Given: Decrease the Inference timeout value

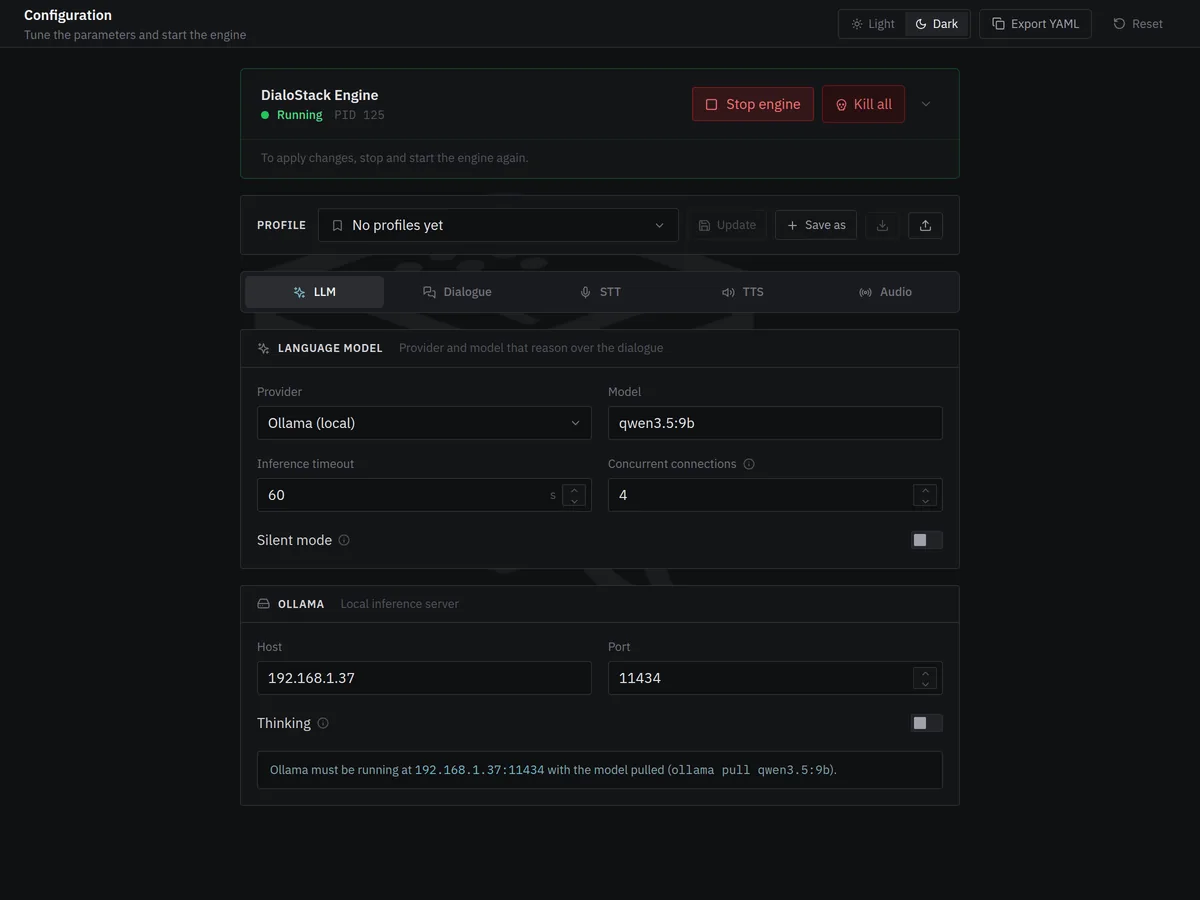Looking at the screenshot, I should click(574, 501).
